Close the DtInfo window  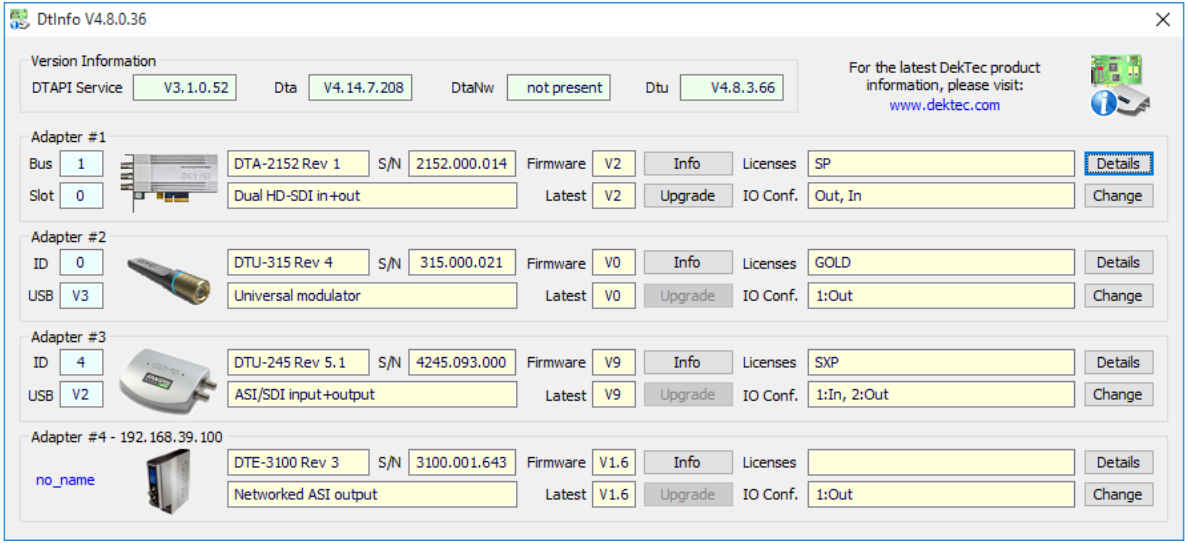tap(1162, 20)
